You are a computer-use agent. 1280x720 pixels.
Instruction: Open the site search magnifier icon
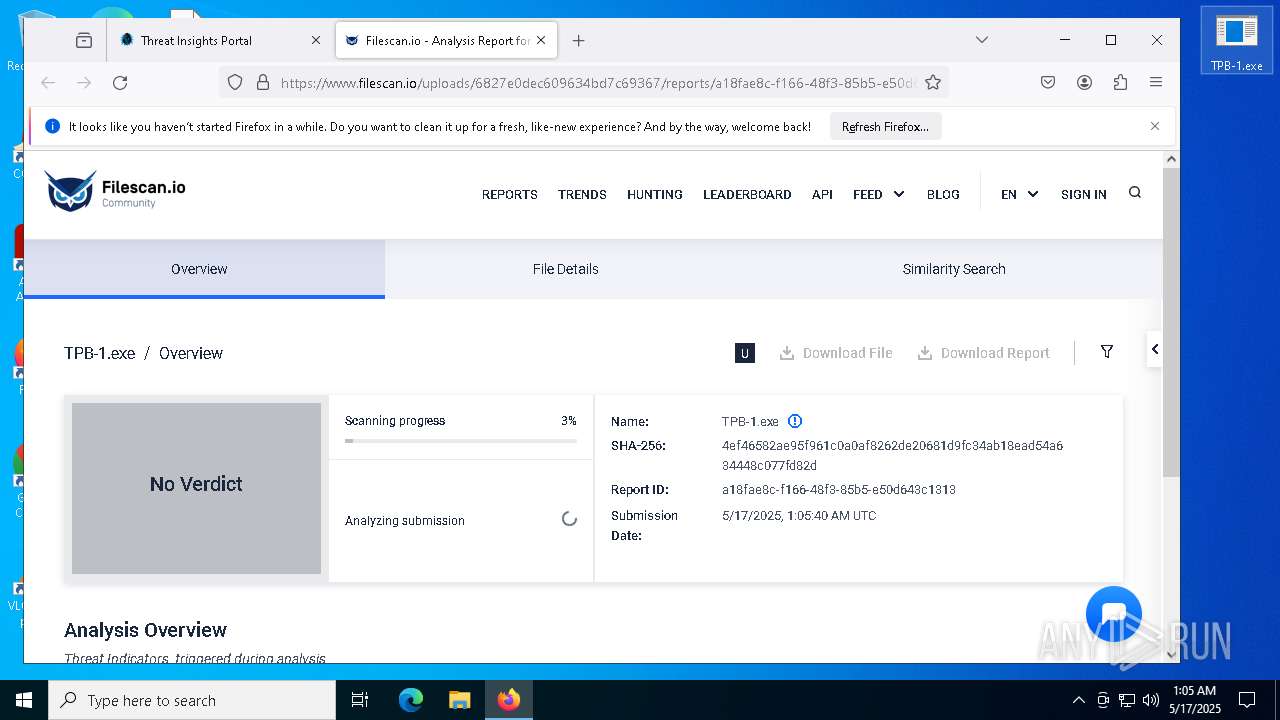(1135, 193)
